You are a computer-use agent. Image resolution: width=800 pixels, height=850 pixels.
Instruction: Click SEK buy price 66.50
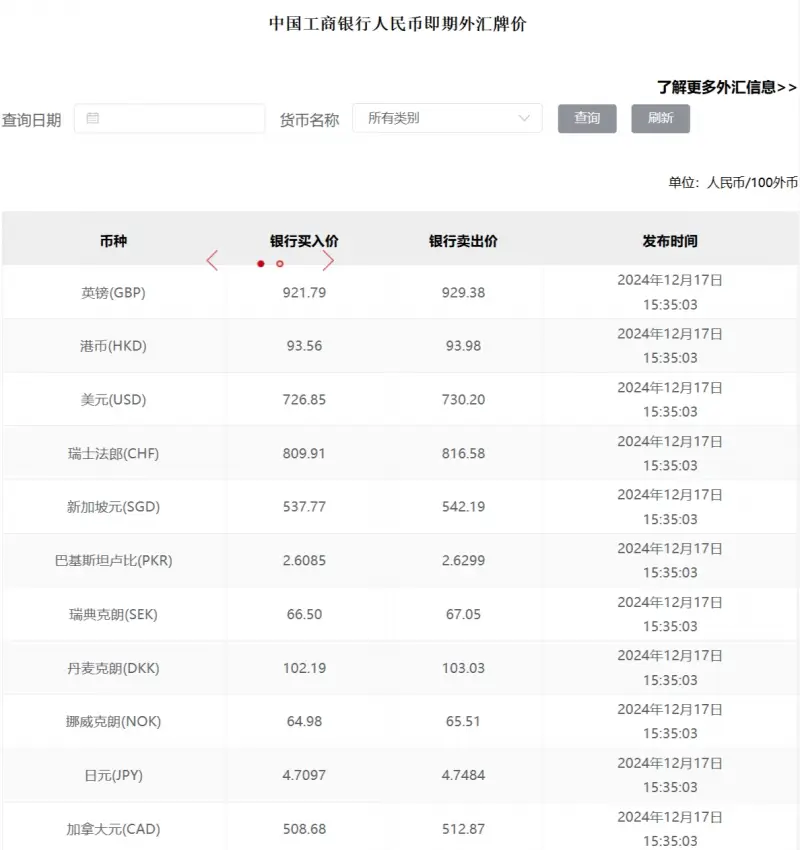pyautogui.click(x=304, y=614)
